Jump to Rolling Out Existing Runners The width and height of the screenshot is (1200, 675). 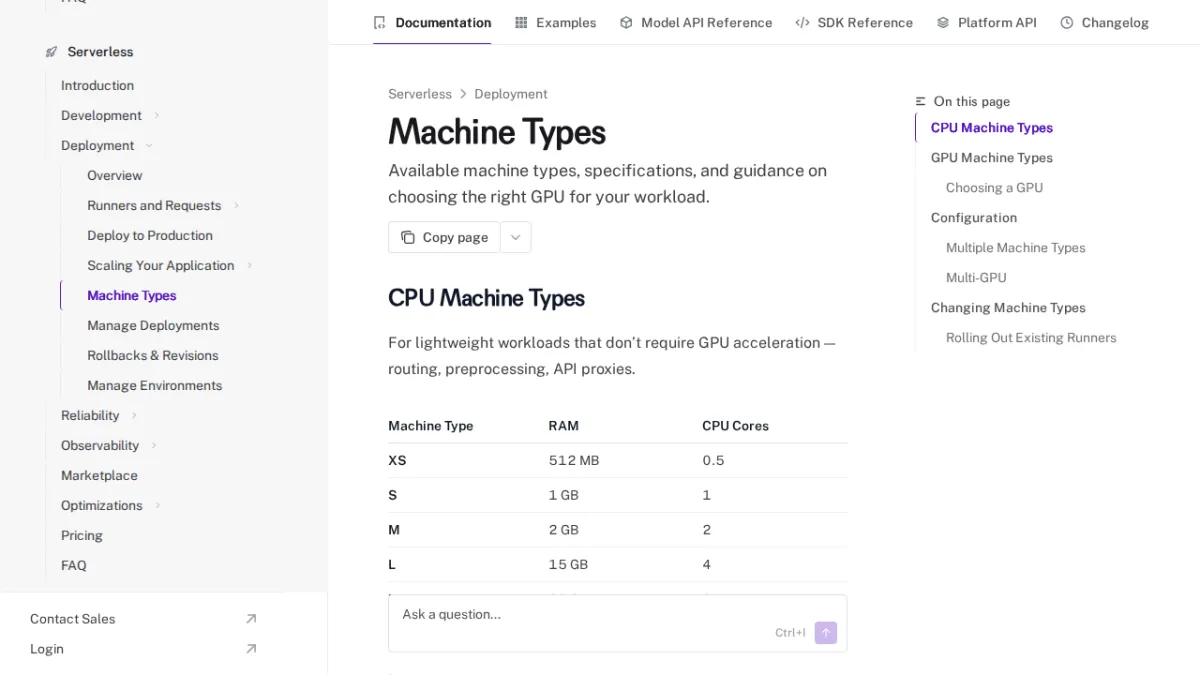[1031, 338]
